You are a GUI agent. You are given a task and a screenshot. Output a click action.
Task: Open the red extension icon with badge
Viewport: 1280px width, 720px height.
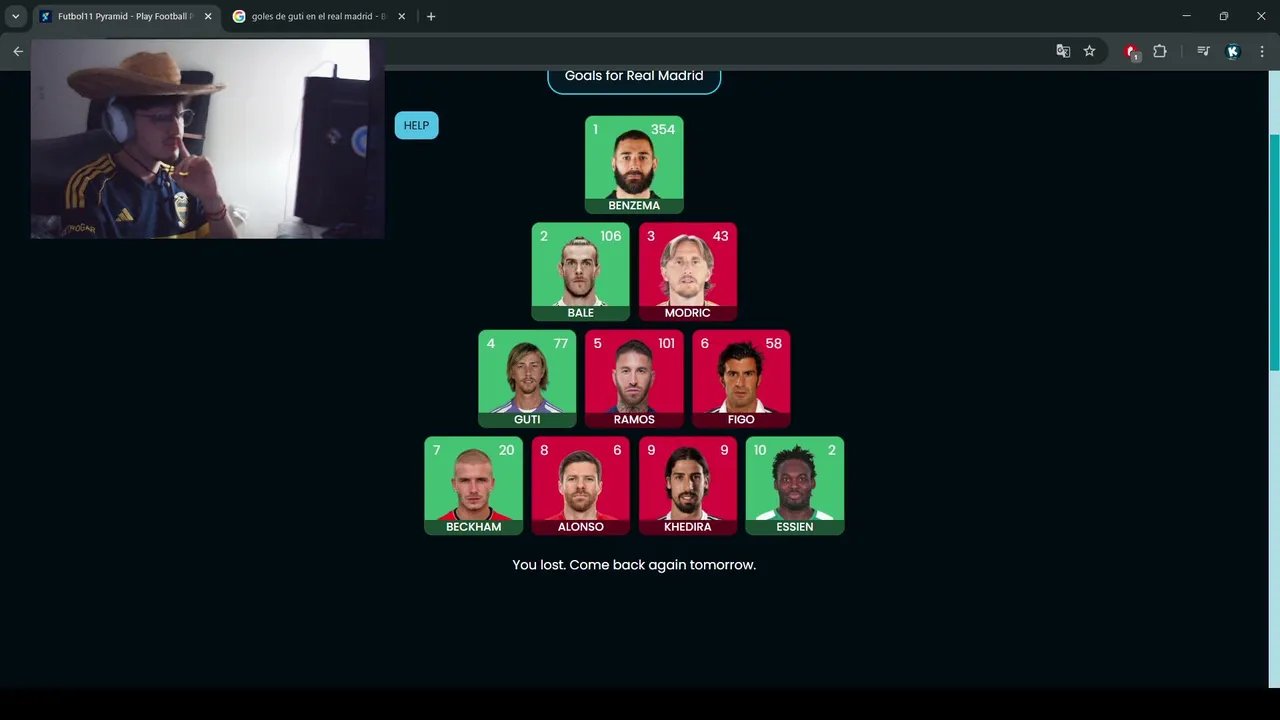pyautogui.click(x=1132, y=52)
